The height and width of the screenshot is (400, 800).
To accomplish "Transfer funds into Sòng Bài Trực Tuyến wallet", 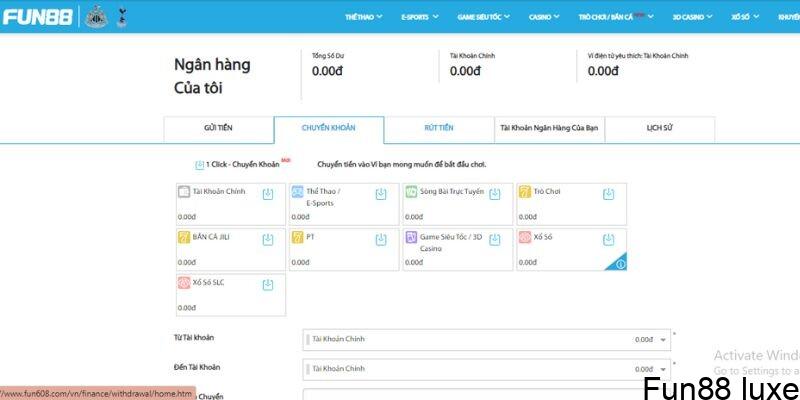I will click(495, 194).
